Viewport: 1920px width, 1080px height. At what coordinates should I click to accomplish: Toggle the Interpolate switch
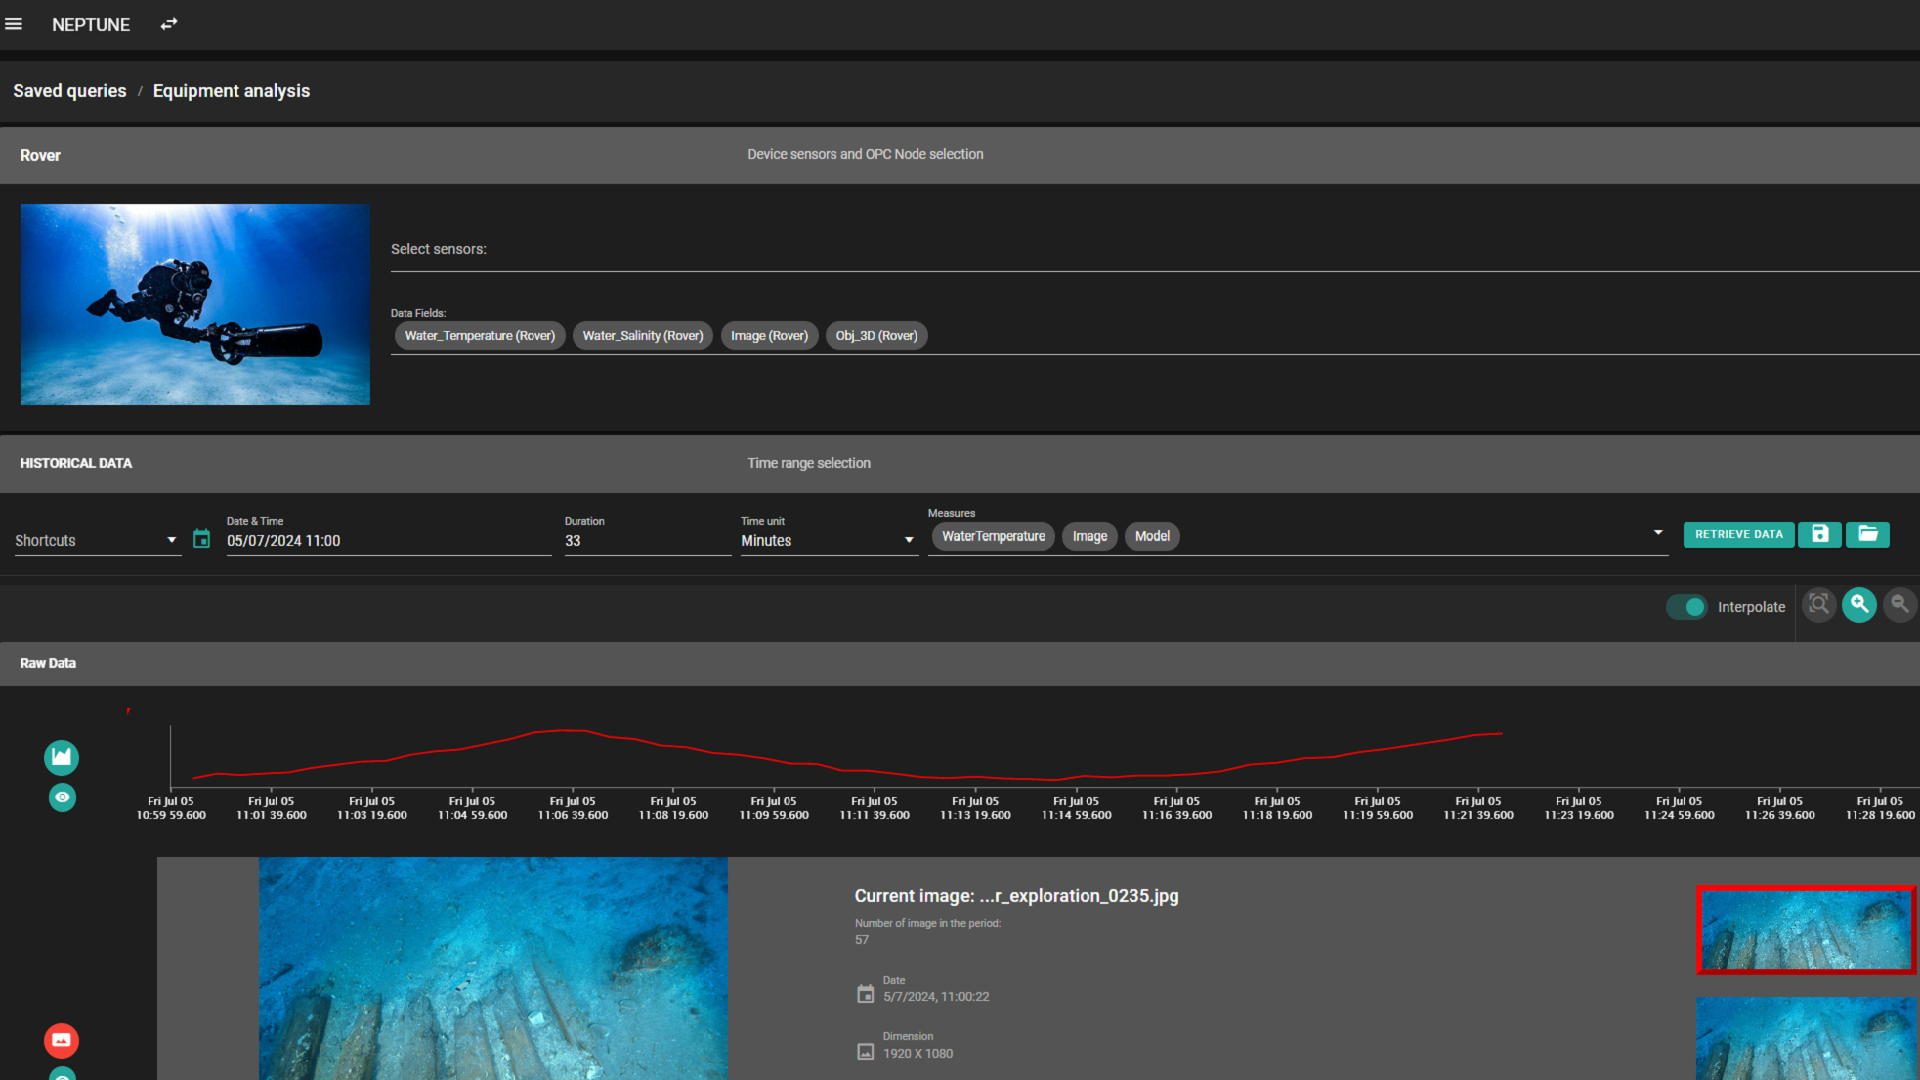click(1686, 607)
